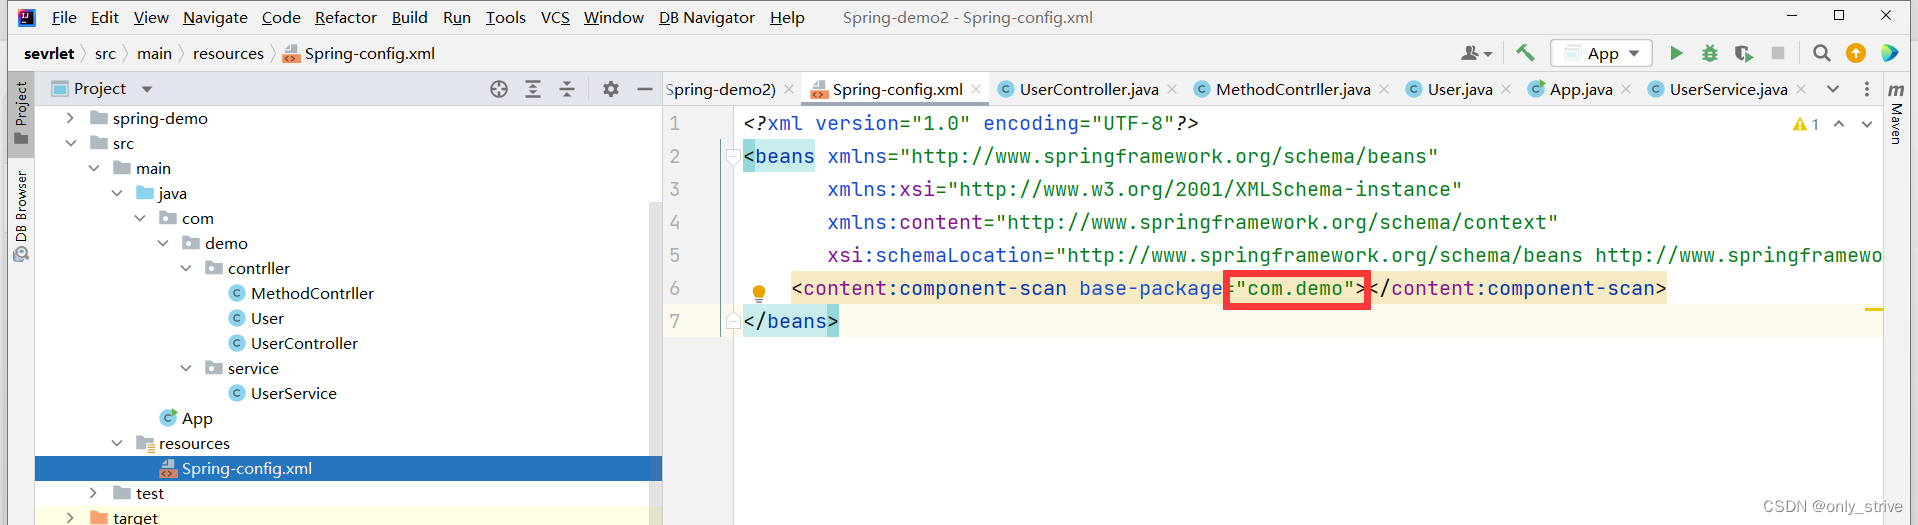The width and height of the screenshot is (1918, 525).
Task: Click the intention lightbulb on line 6
Action: (759, 293)
